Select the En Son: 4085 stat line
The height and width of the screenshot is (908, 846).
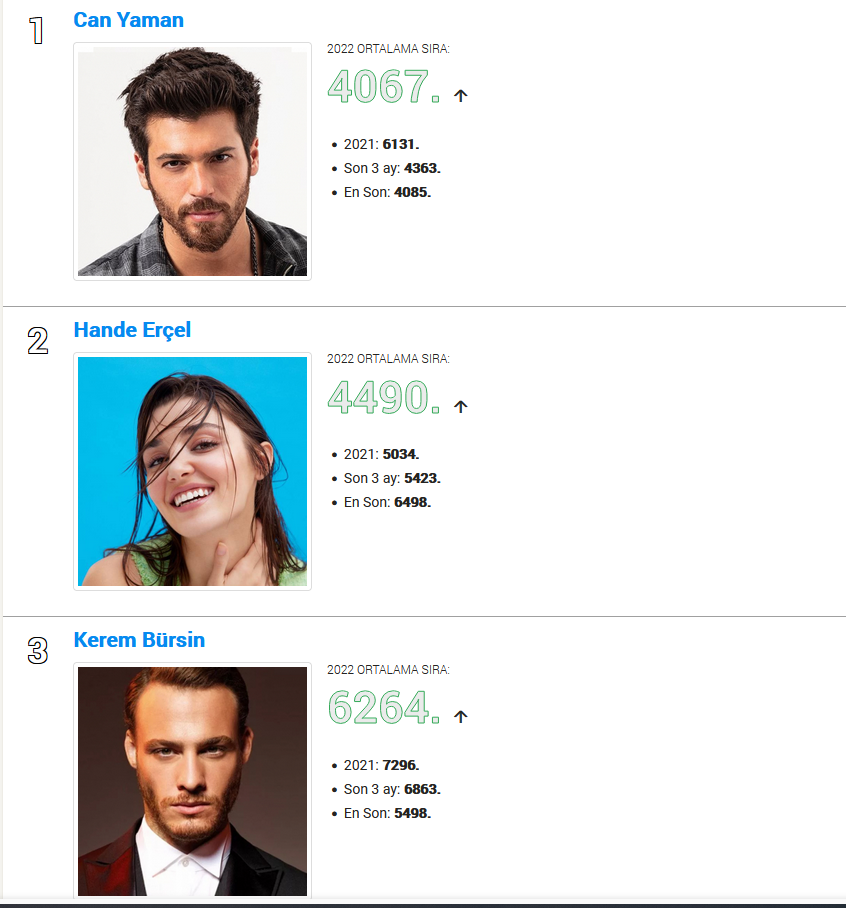[x=387, y=192]
